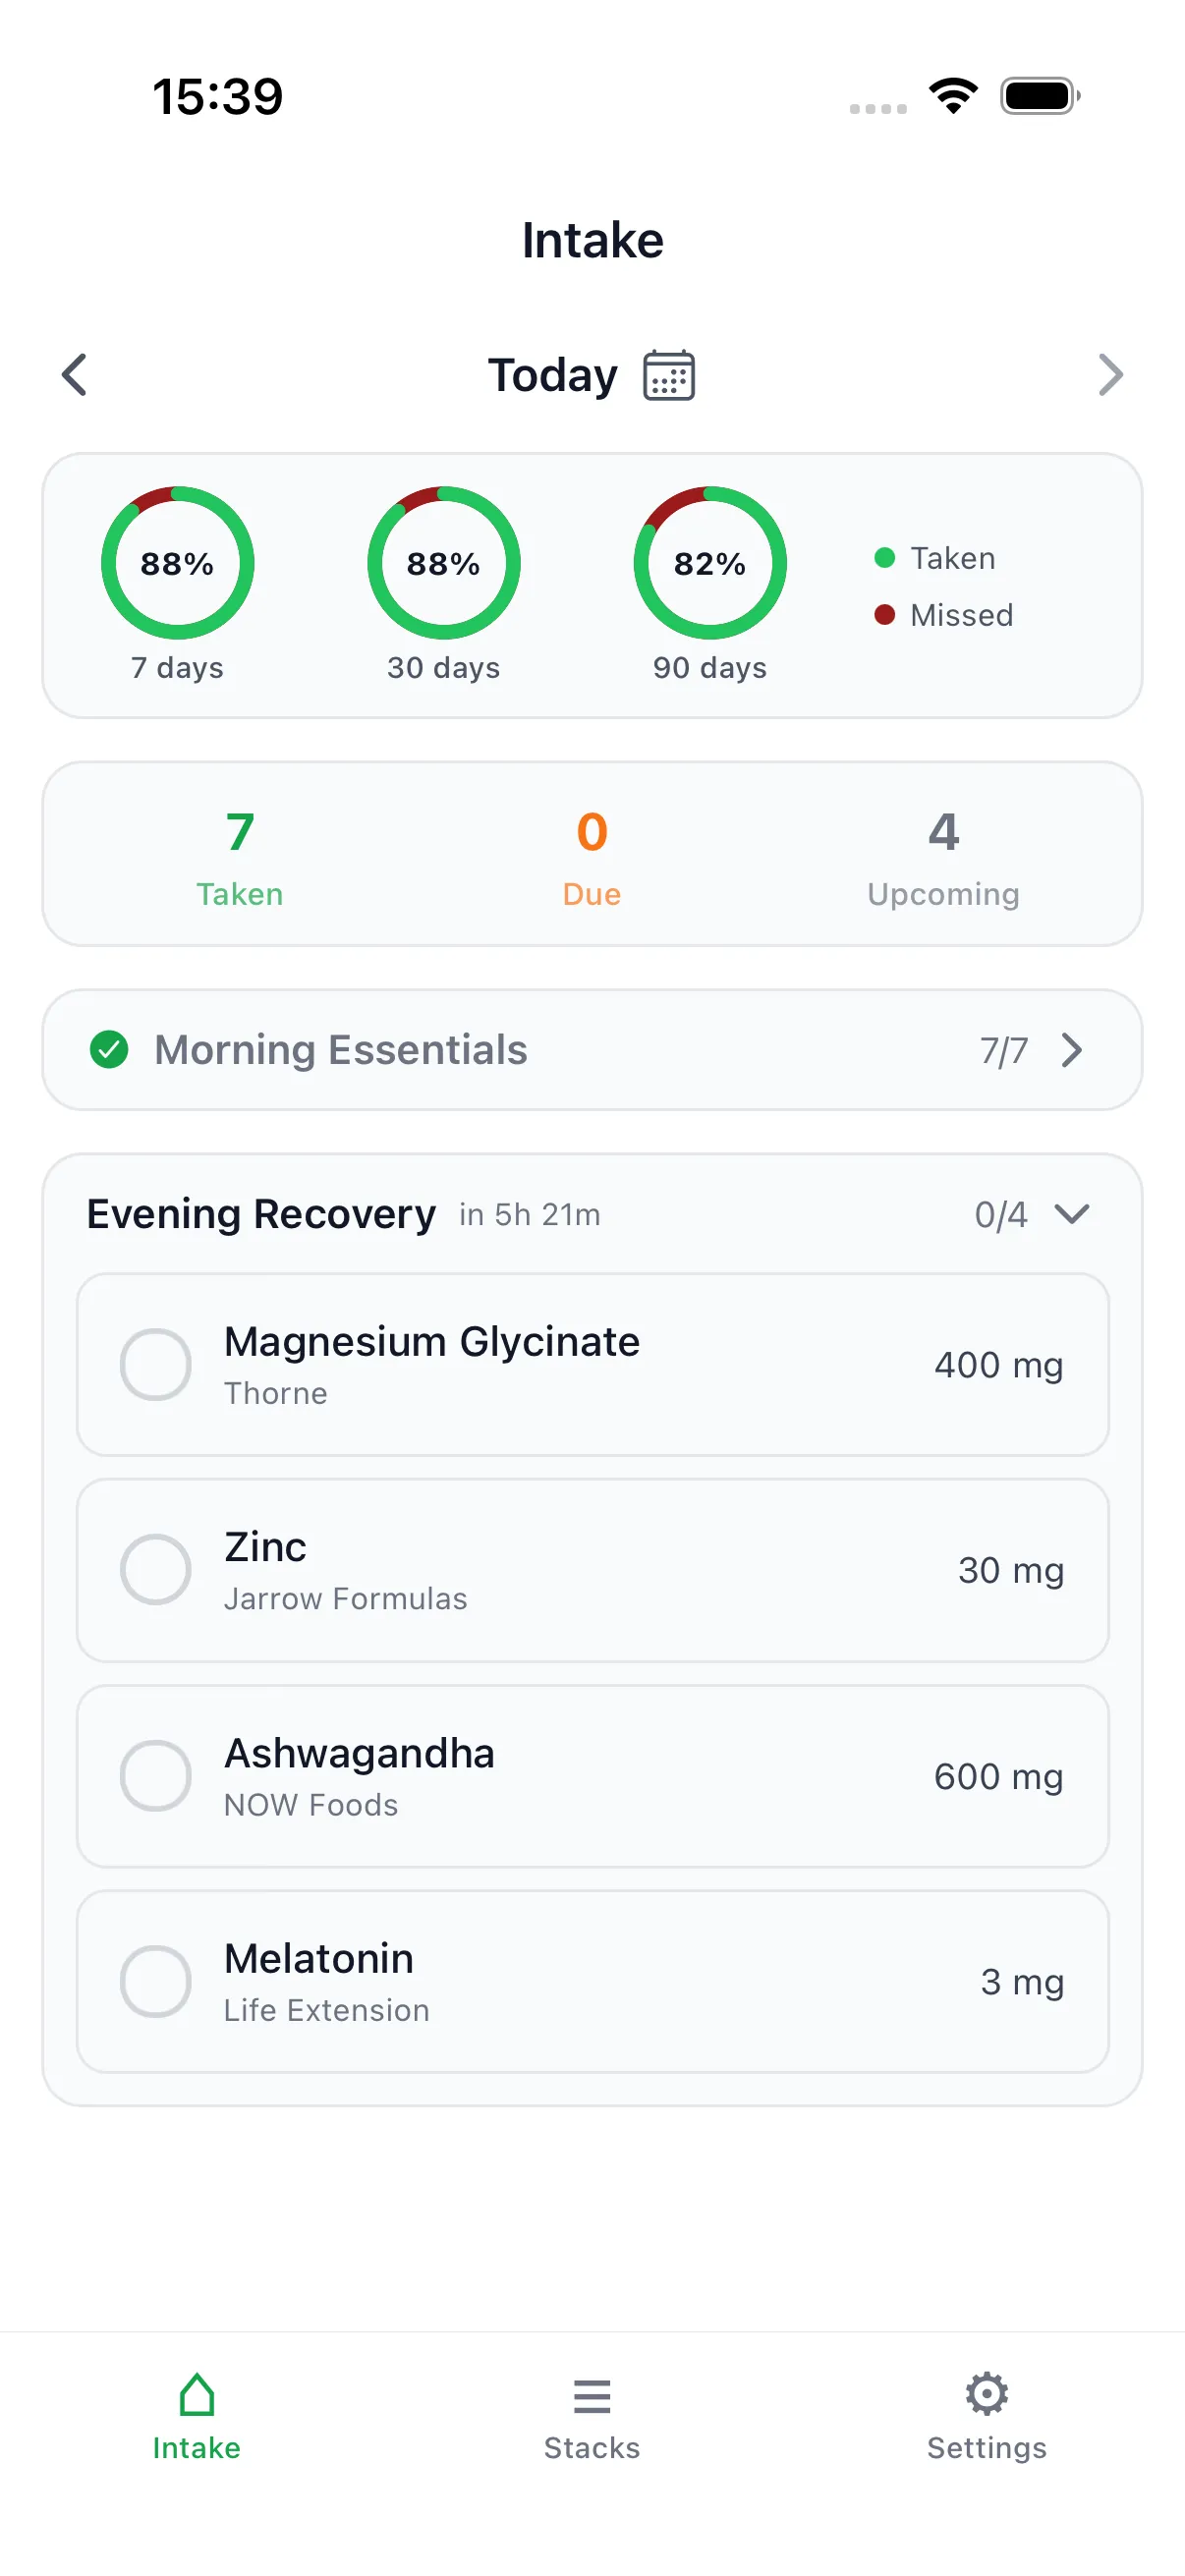Collapse the Evening Recovery section
The height and width of the screenshot is (2576, 1185).
pos(1072,1214)
